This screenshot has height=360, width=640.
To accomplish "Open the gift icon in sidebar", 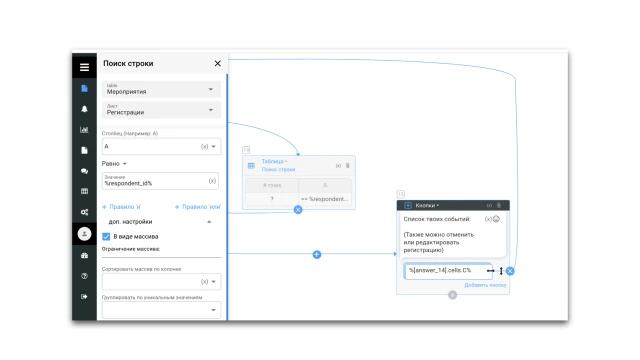I will tap(84, 256).
